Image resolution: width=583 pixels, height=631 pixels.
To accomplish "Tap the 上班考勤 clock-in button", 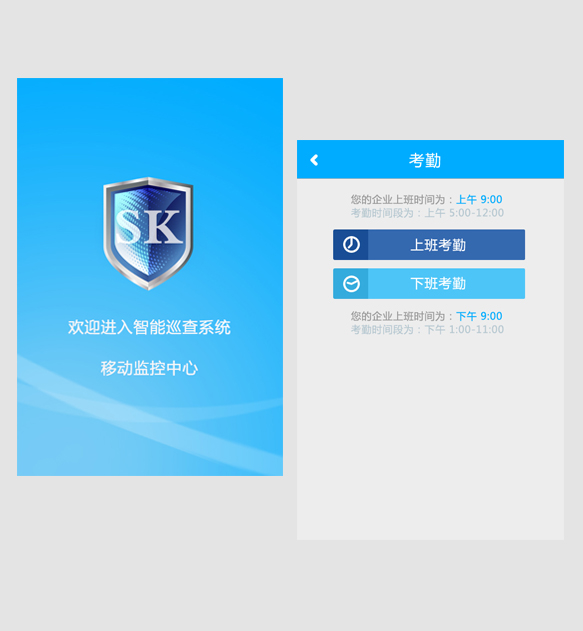I will 429,245.
